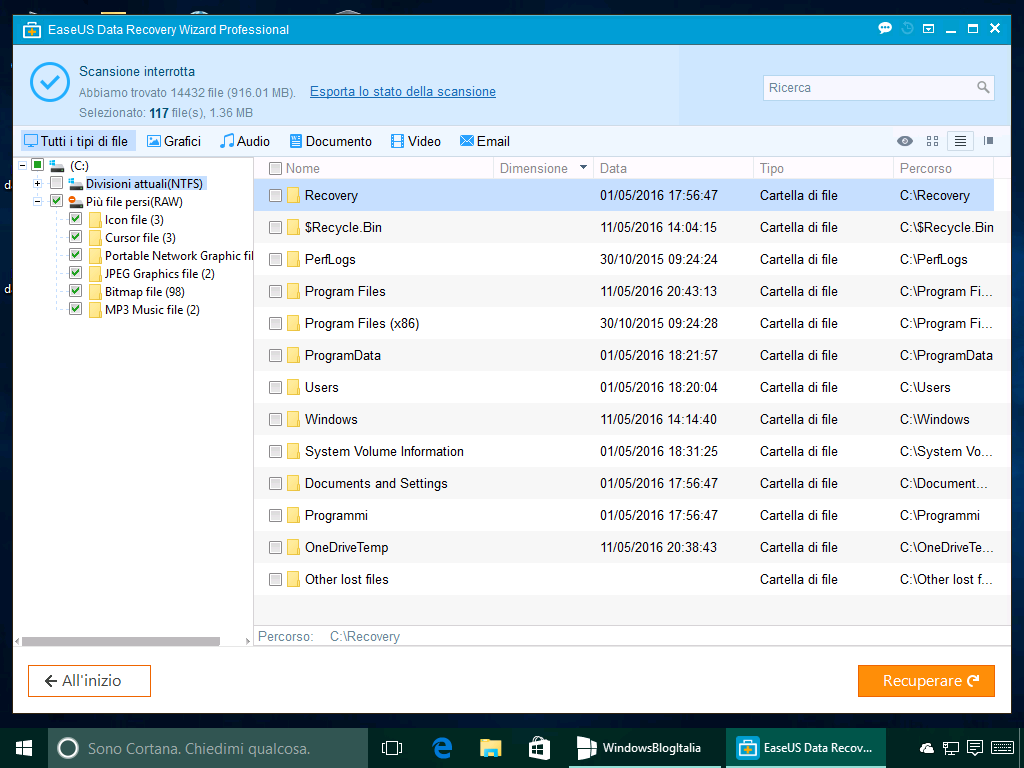Check the Program Files (x86) checkbox

tap(276, 323)
